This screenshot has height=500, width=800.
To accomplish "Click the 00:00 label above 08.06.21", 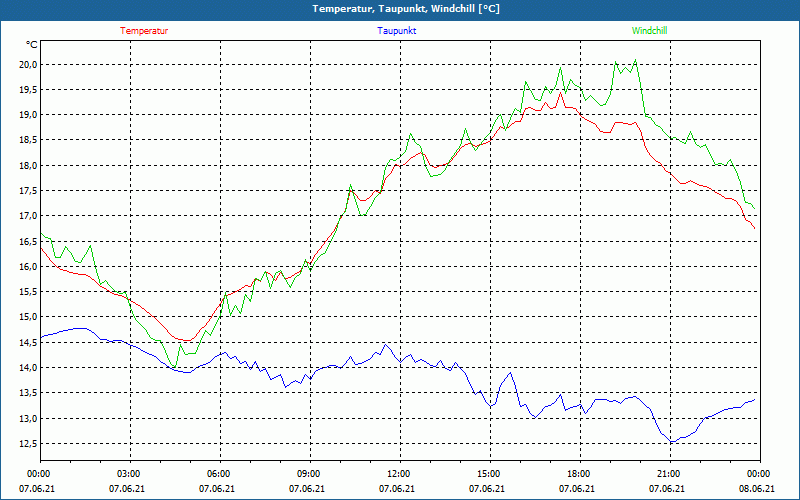I will pos(758,474).
